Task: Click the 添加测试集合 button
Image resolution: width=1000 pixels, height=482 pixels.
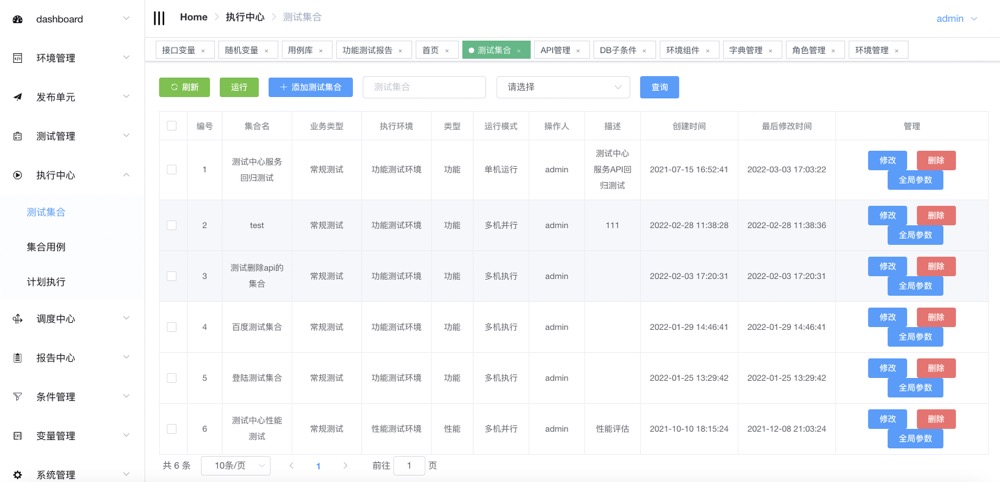Action: (311, 87)
